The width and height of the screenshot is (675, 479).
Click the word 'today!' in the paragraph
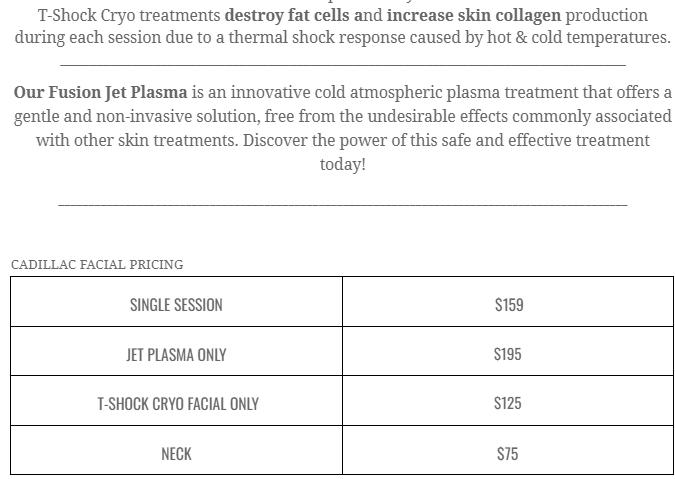pyautogui.click(x=343, y=164)
